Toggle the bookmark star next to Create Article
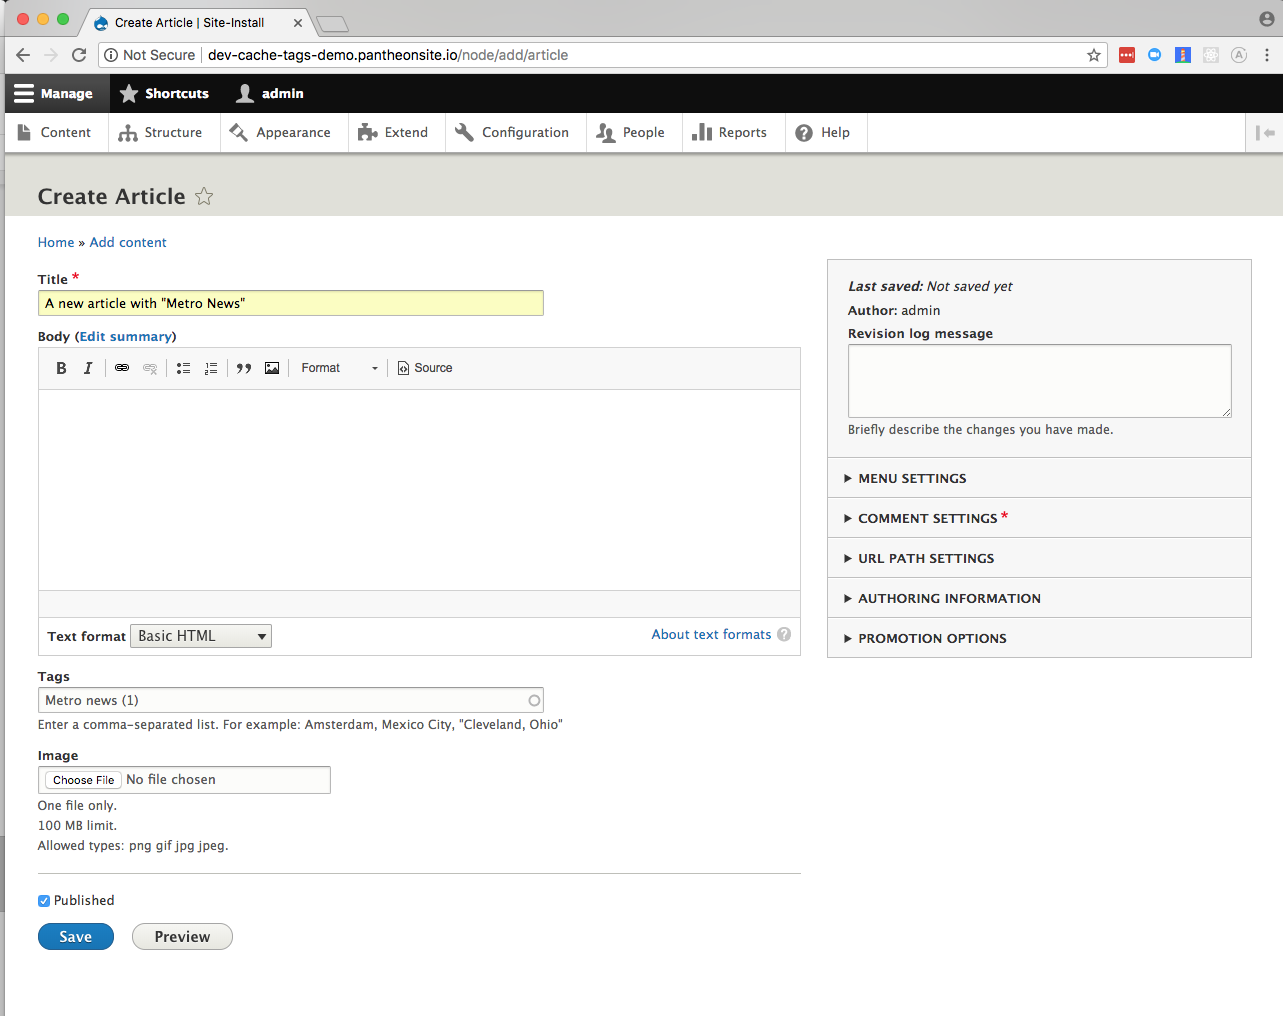This screenshot has width=1283, height=1016. (204, 196)
